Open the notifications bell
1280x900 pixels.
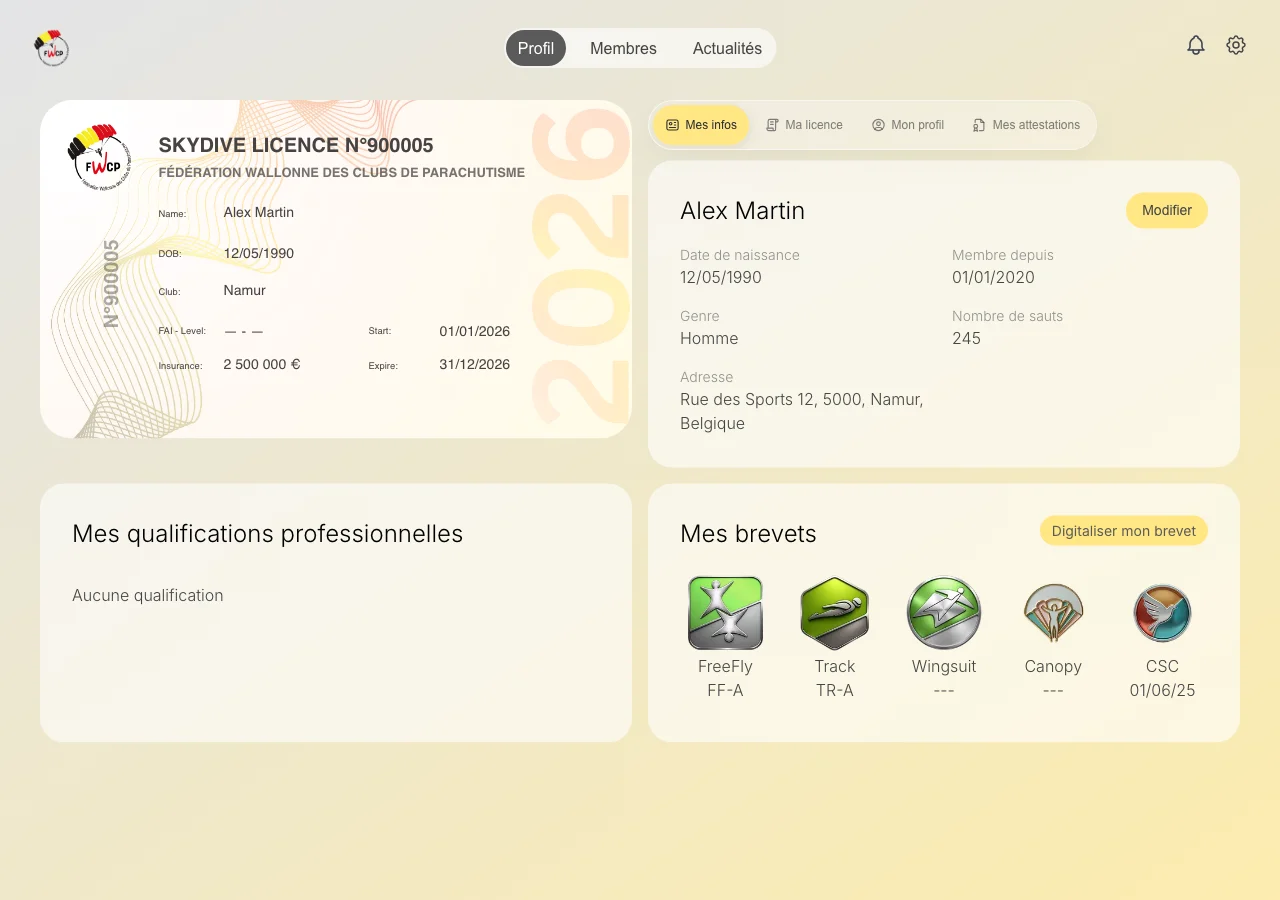pos(1196,45)
